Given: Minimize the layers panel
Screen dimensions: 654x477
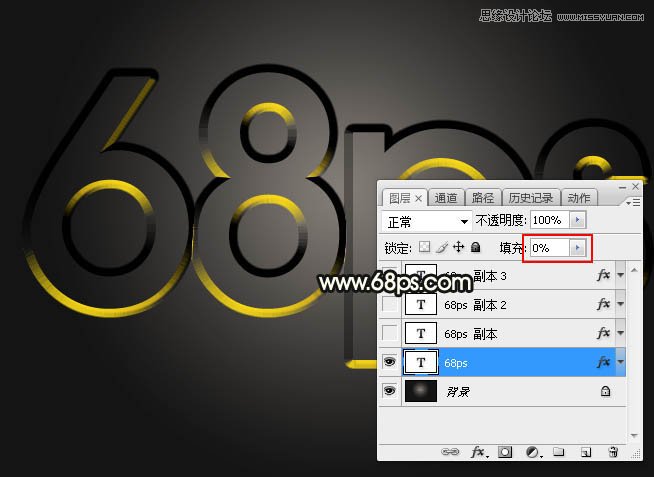Looking at the screenshot, I should [622, 187].
